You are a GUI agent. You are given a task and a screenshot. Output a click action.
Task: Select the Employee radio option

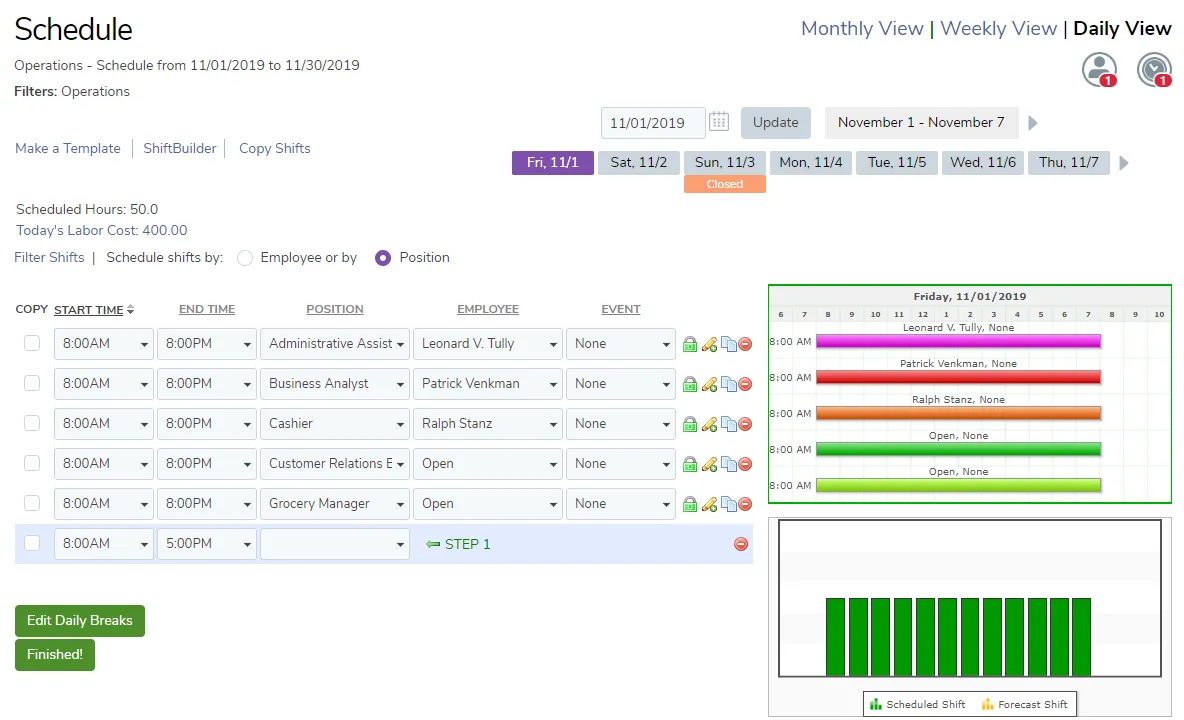tap(245, 258)
